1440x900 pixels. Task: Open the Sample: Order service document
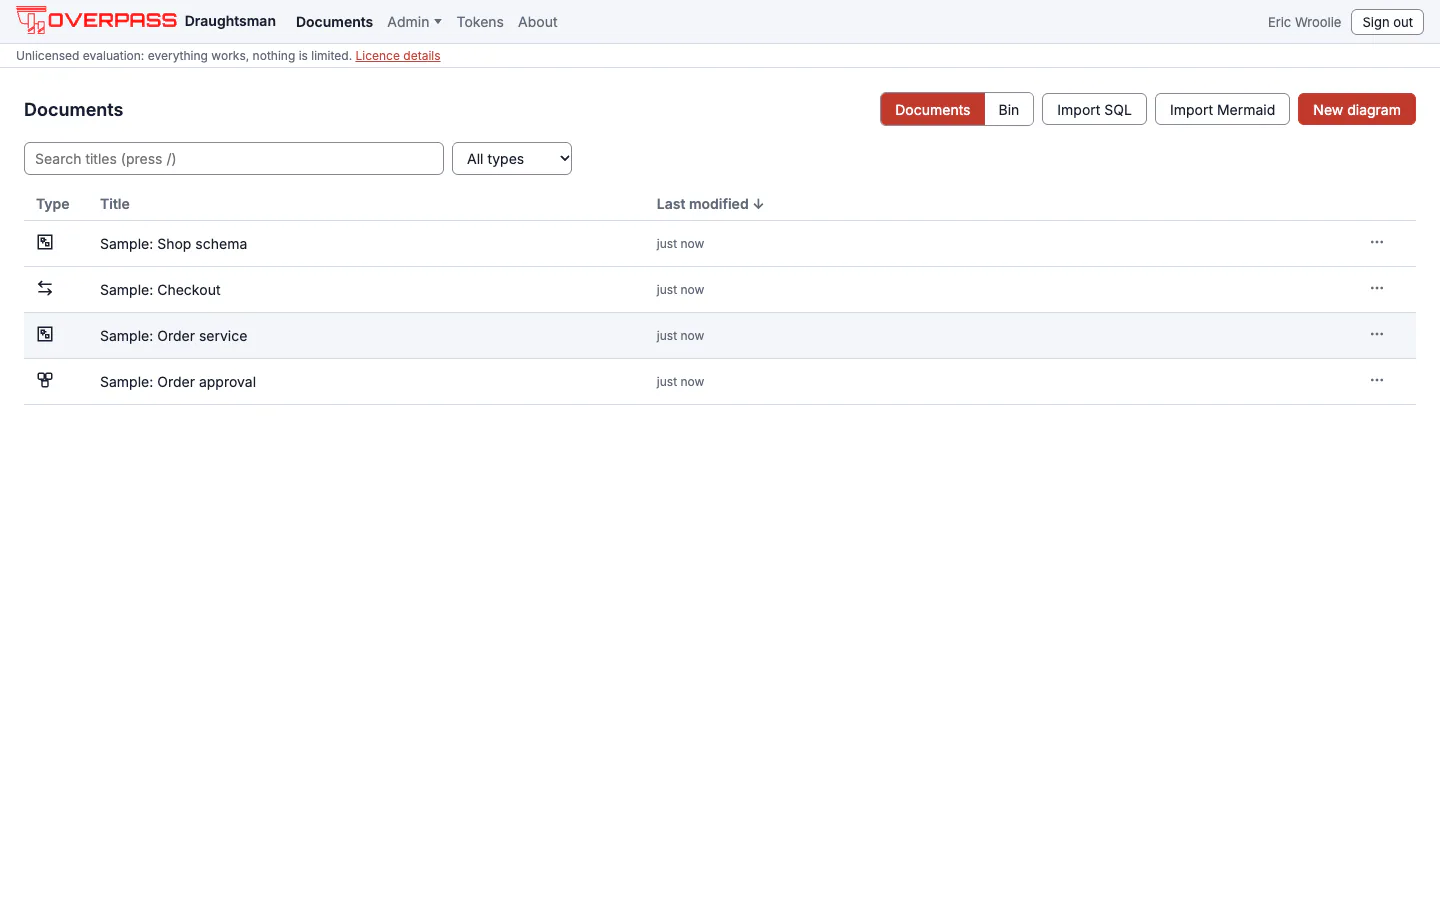coord(173,336)
